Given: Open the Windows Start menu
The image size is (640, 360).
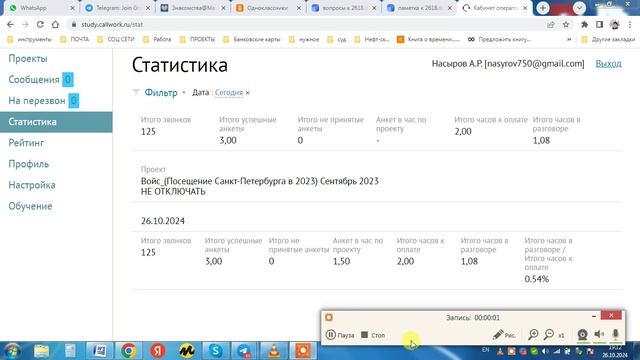Looking at the screenshot, I should point(12,351).
